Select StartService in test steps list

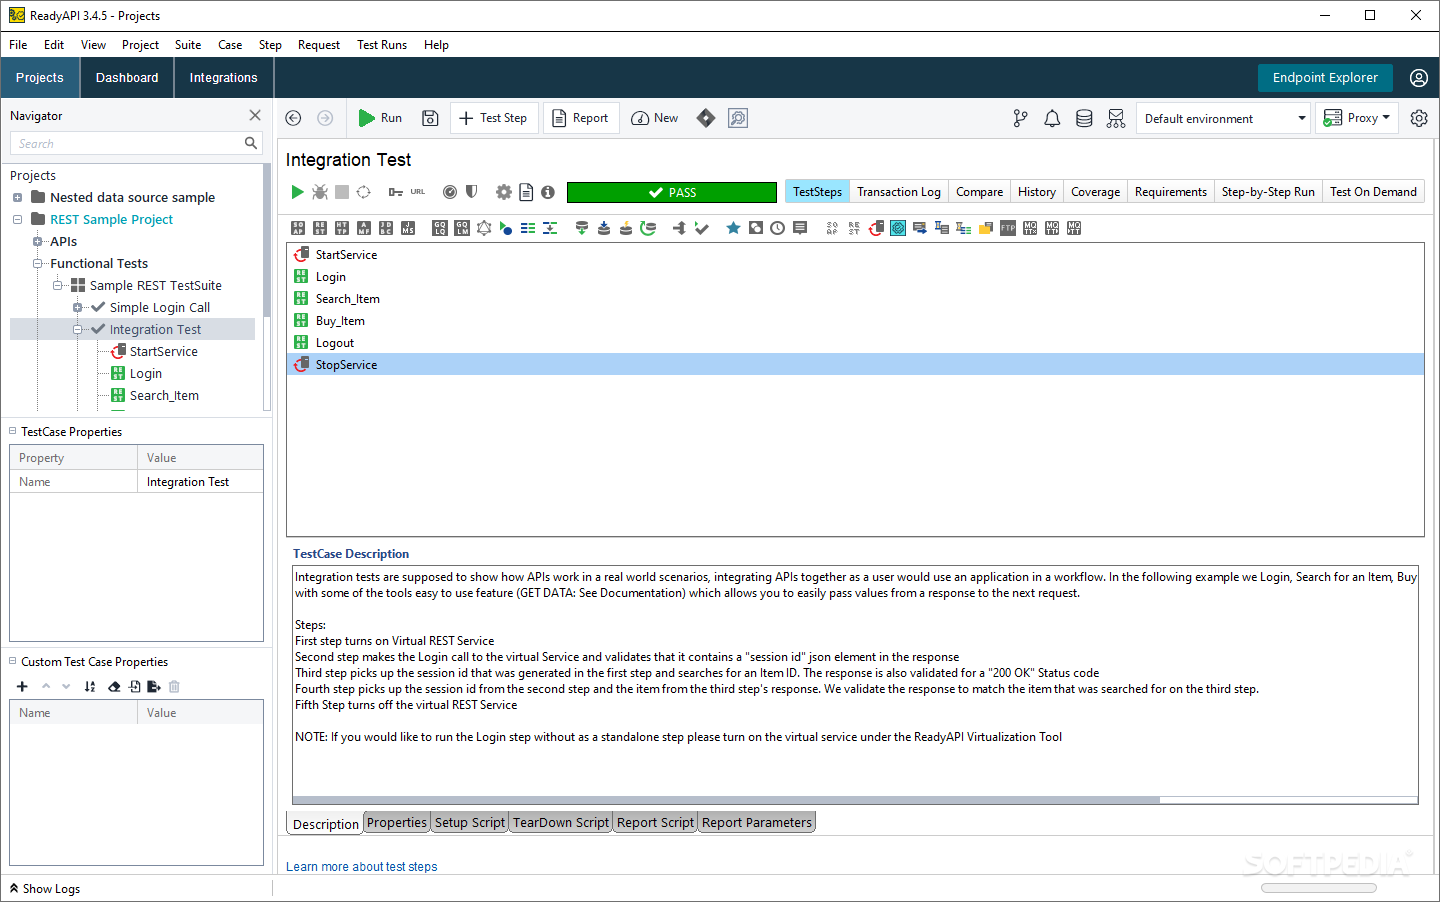tap(346, 255)
